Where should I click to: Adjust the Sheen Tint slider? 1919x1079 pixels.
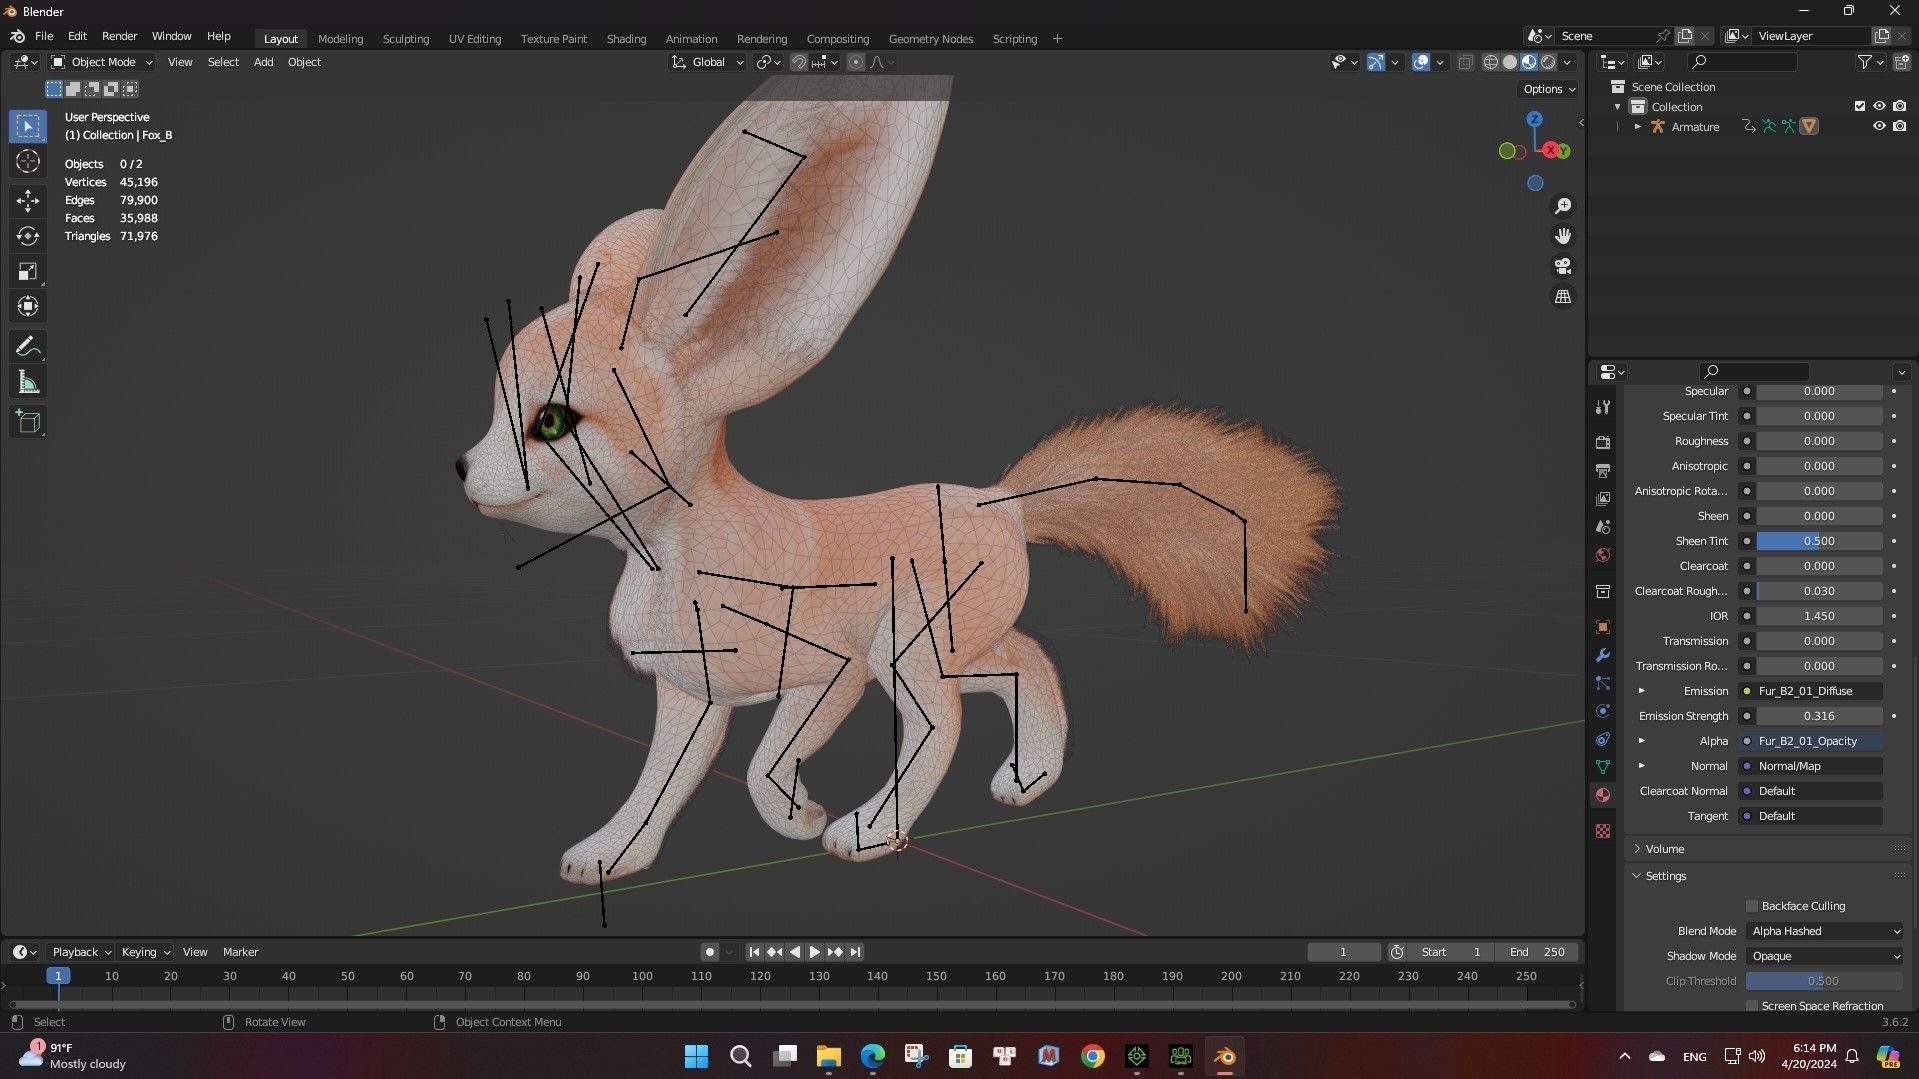point(1819,541)
